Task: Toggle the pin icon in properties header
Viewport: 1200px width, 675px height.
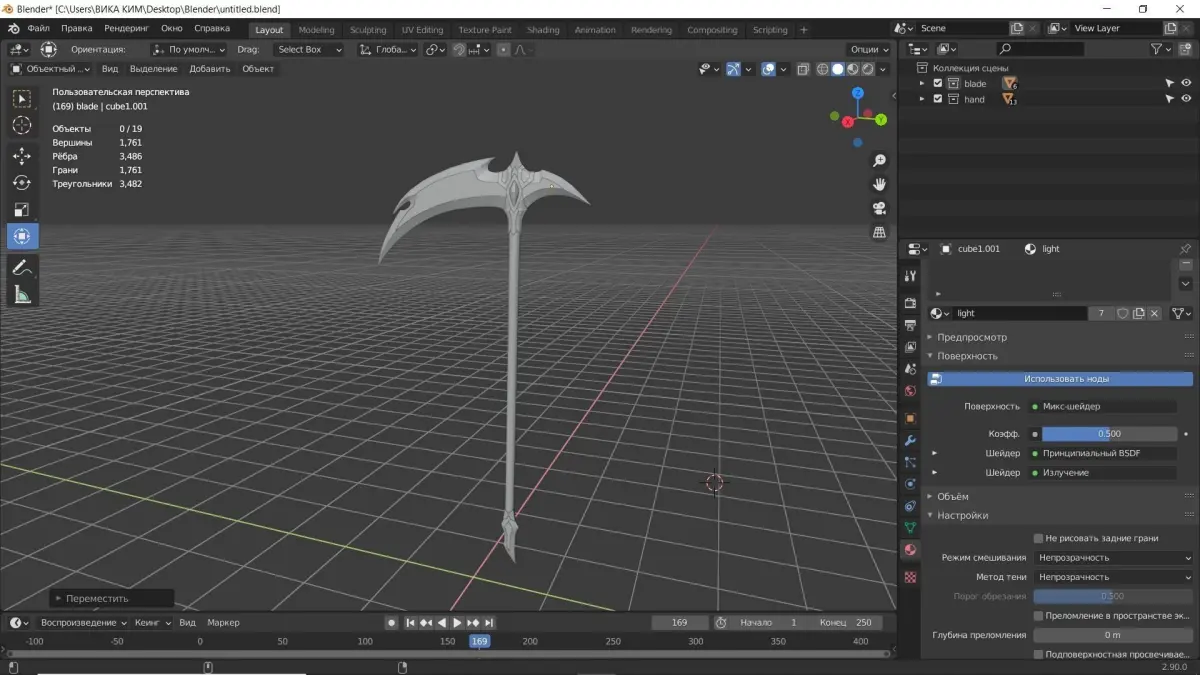Action: click(1185, 249)
